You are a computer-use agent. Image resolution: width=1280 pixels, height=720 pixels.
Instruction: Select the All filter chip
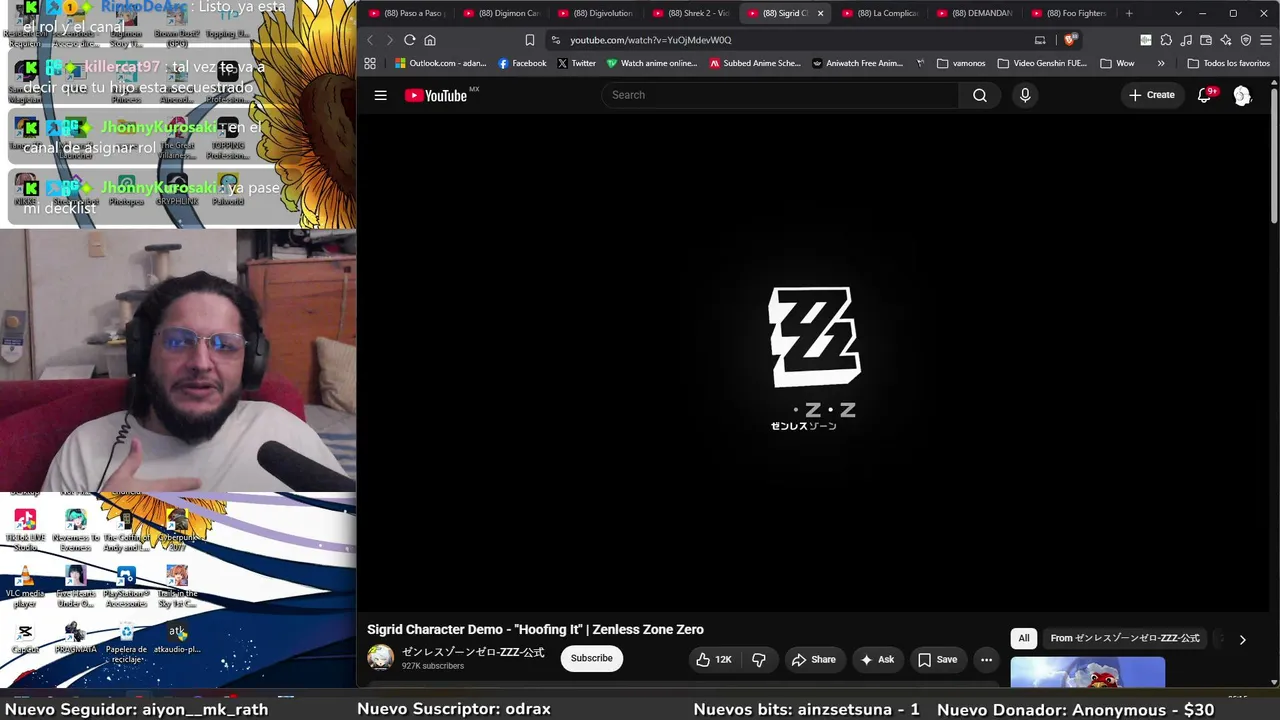[1023, 638]
